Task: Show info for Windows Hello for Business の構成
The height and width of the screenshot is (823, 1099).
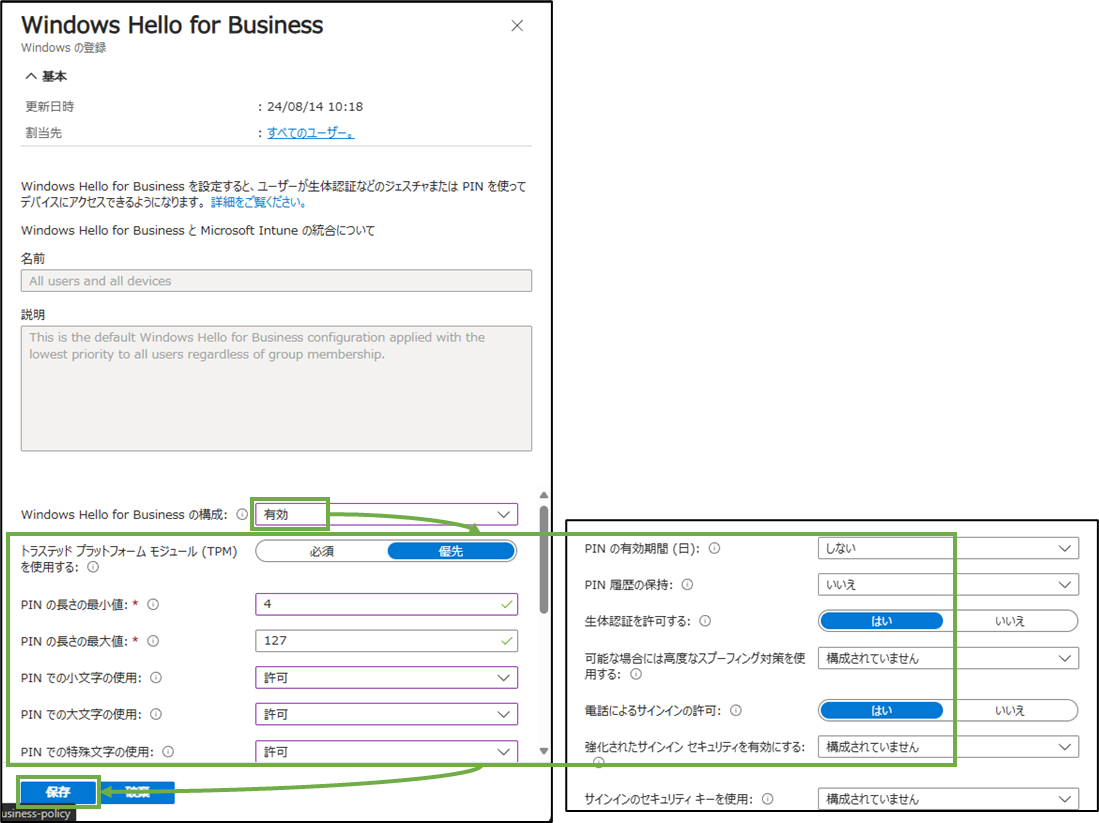Action: 242,515
